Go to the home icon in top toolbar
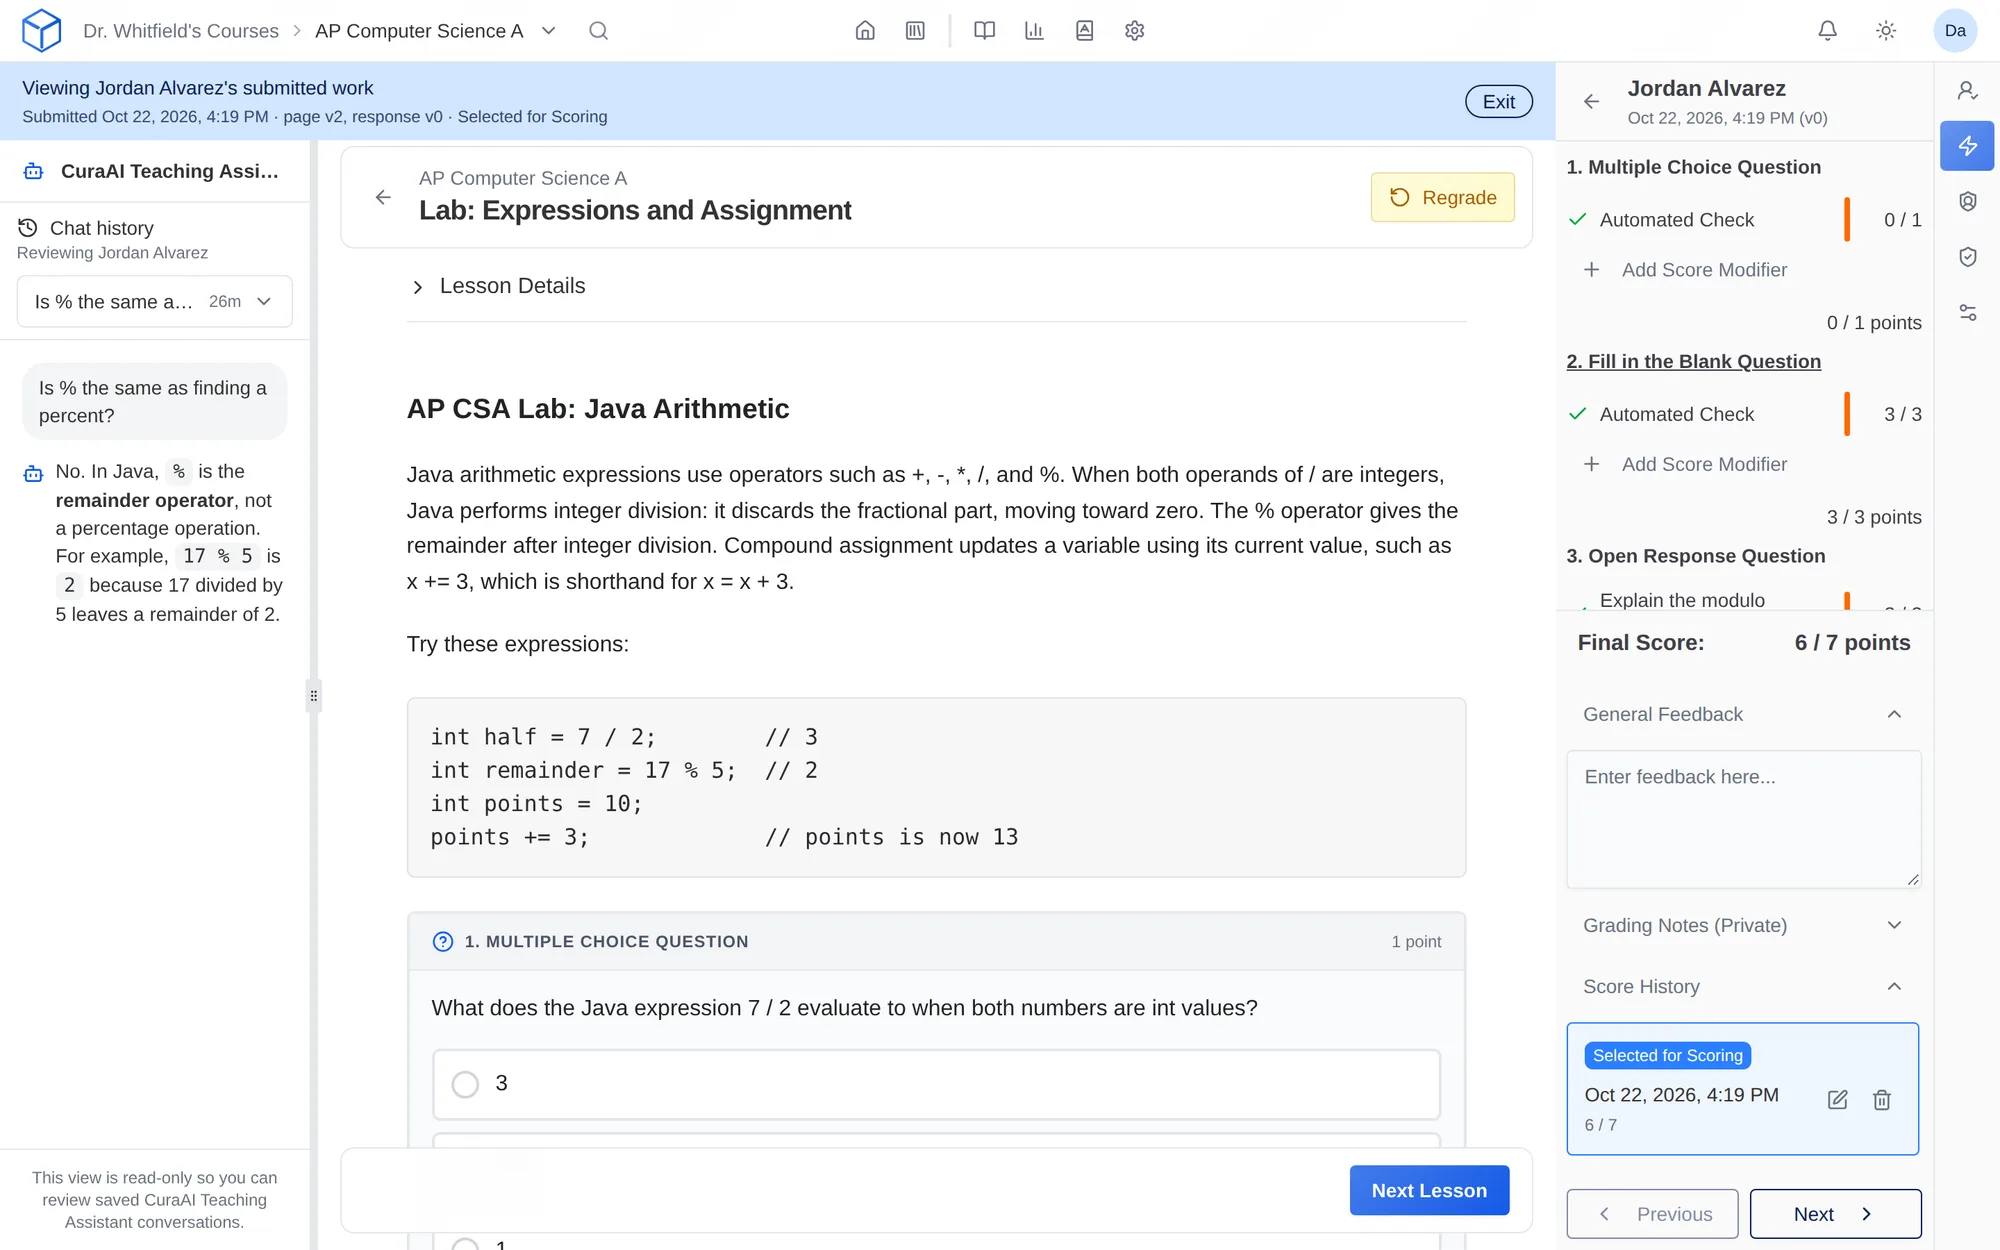This screenshot has height=1250, width=2000. [x=865, y=31]
